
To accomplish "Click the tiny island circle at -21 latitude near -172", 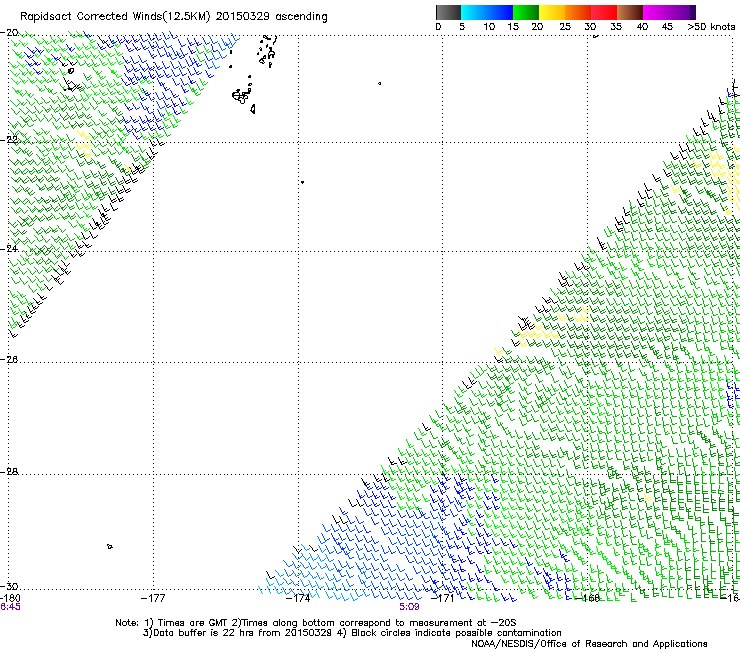I will point(379,84).
